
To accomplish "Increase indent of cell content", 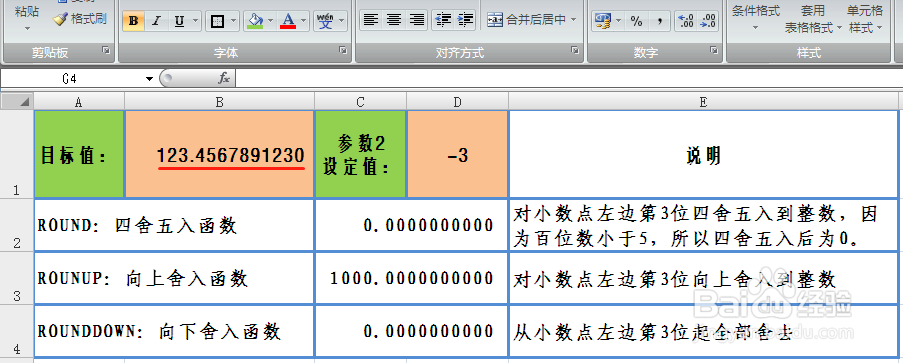I will 466,21.
